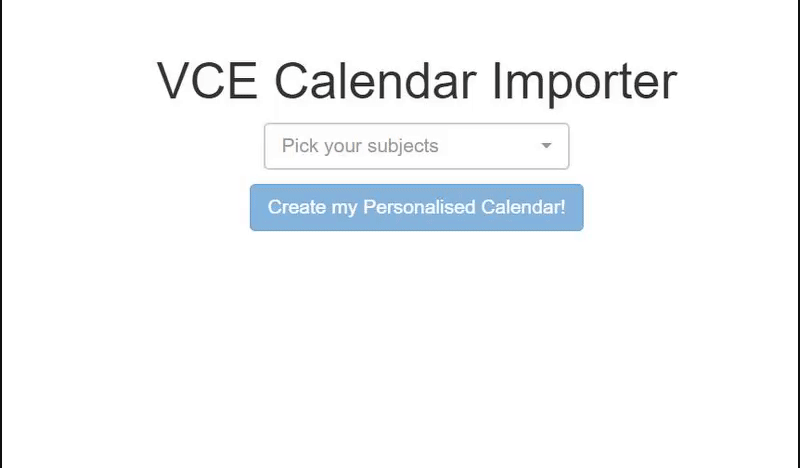Click the word 'subjects' inside the select box
Screen dimensions: 800x468
click(x=403, y=146)
